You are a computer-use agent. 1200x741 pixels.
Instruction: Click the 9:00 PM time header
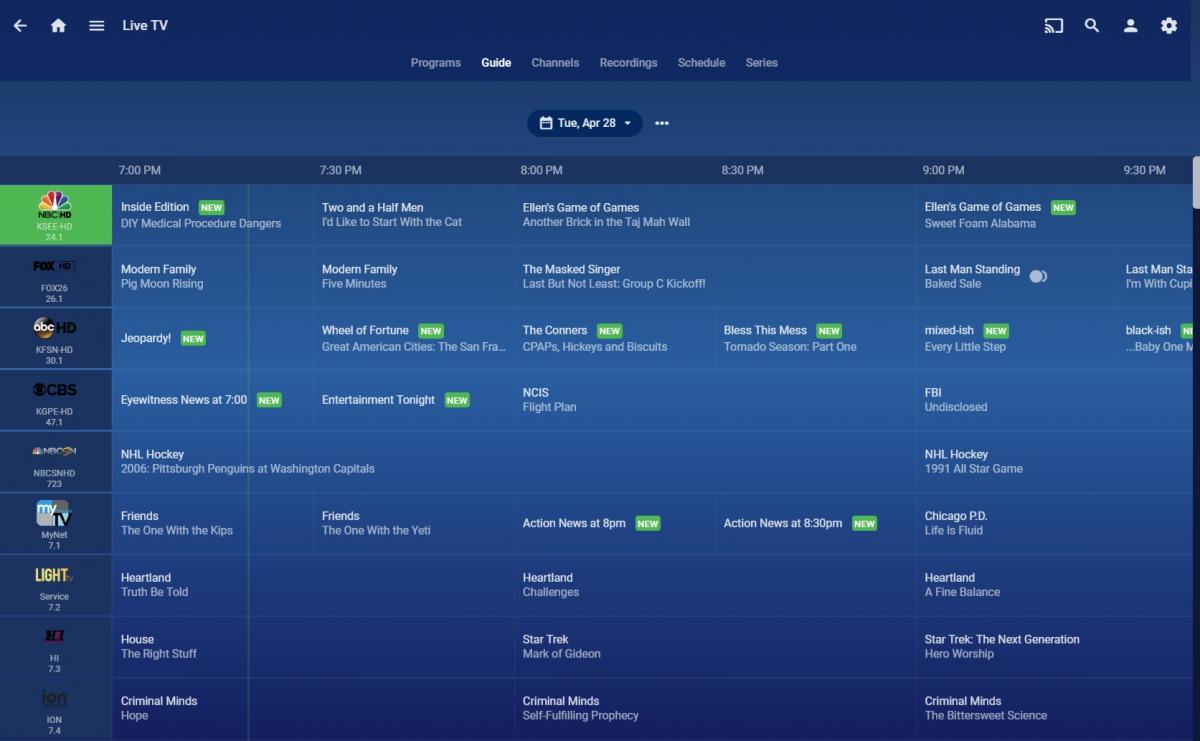(x=943, y=170)
